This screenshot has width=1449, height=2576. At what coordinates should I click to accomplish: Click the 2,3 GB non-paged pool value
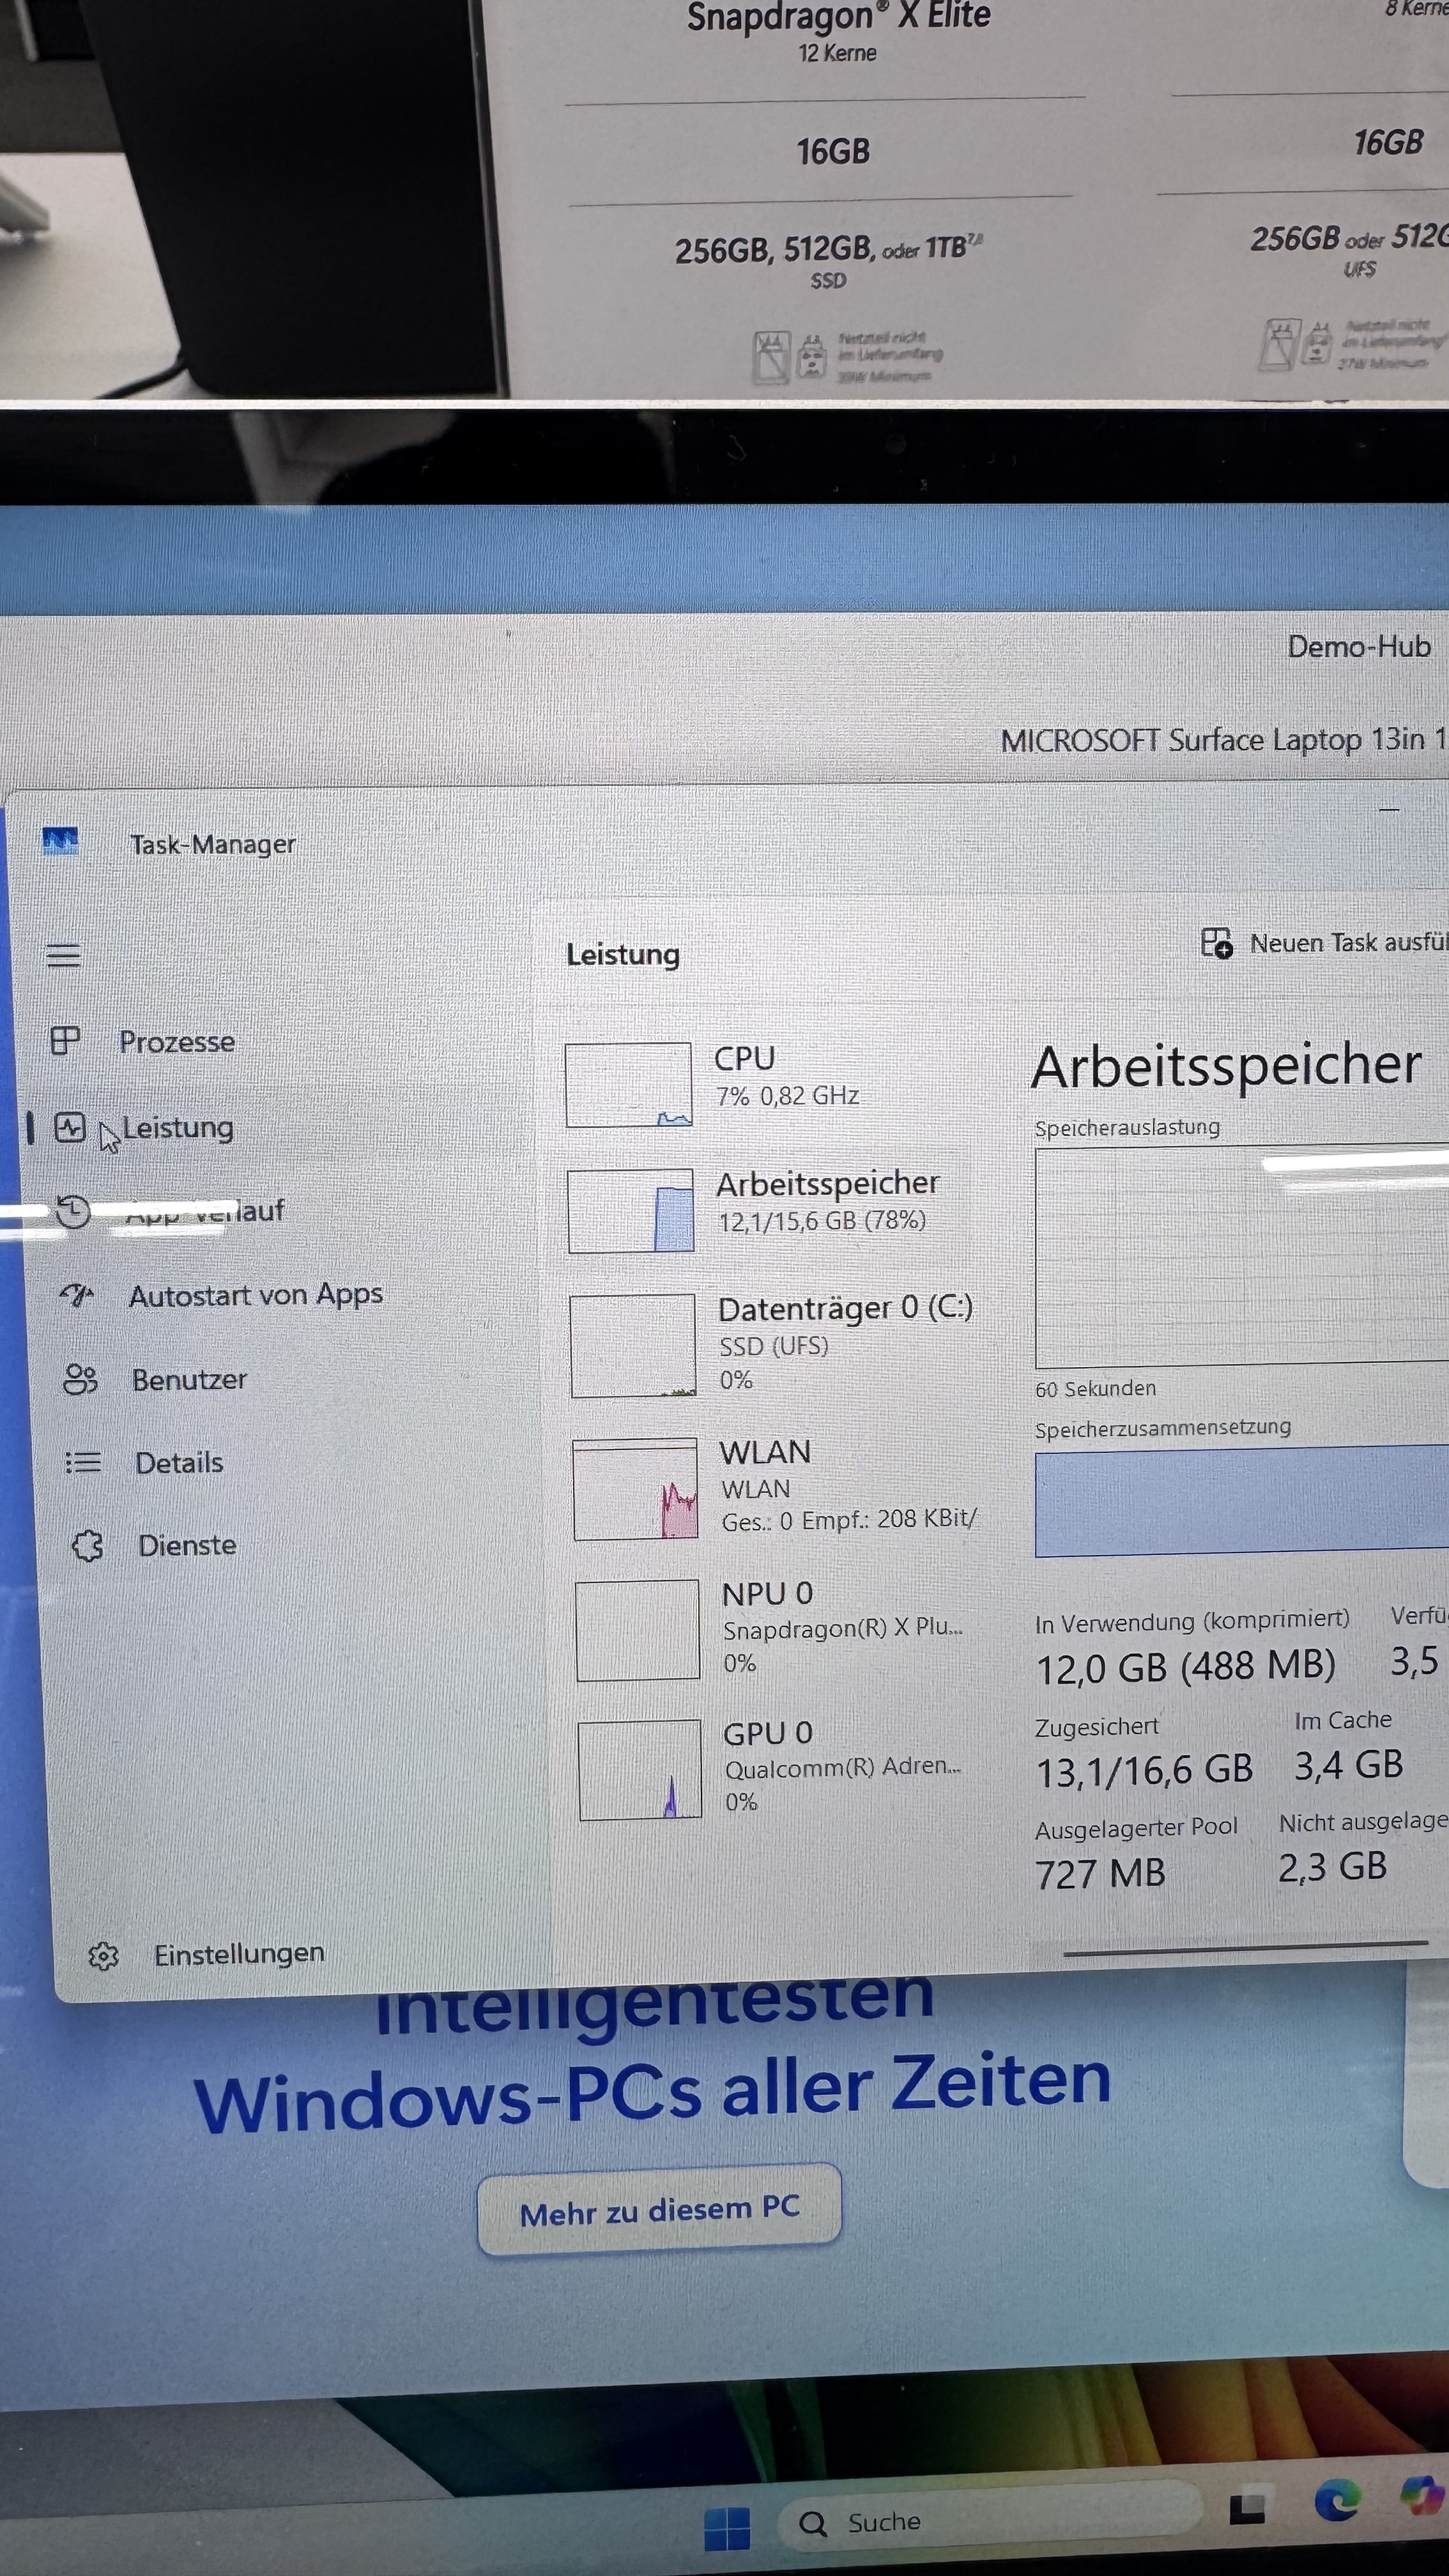tap(1332, 1867)
